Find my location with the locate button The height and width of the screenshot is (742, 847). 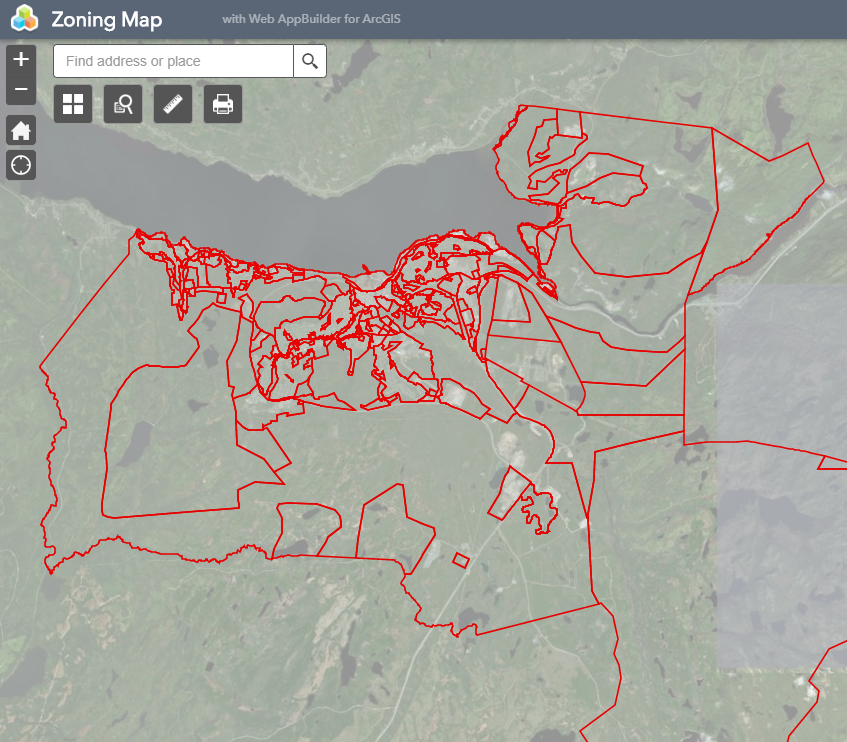pyautogui.click(x=21, y=165)
